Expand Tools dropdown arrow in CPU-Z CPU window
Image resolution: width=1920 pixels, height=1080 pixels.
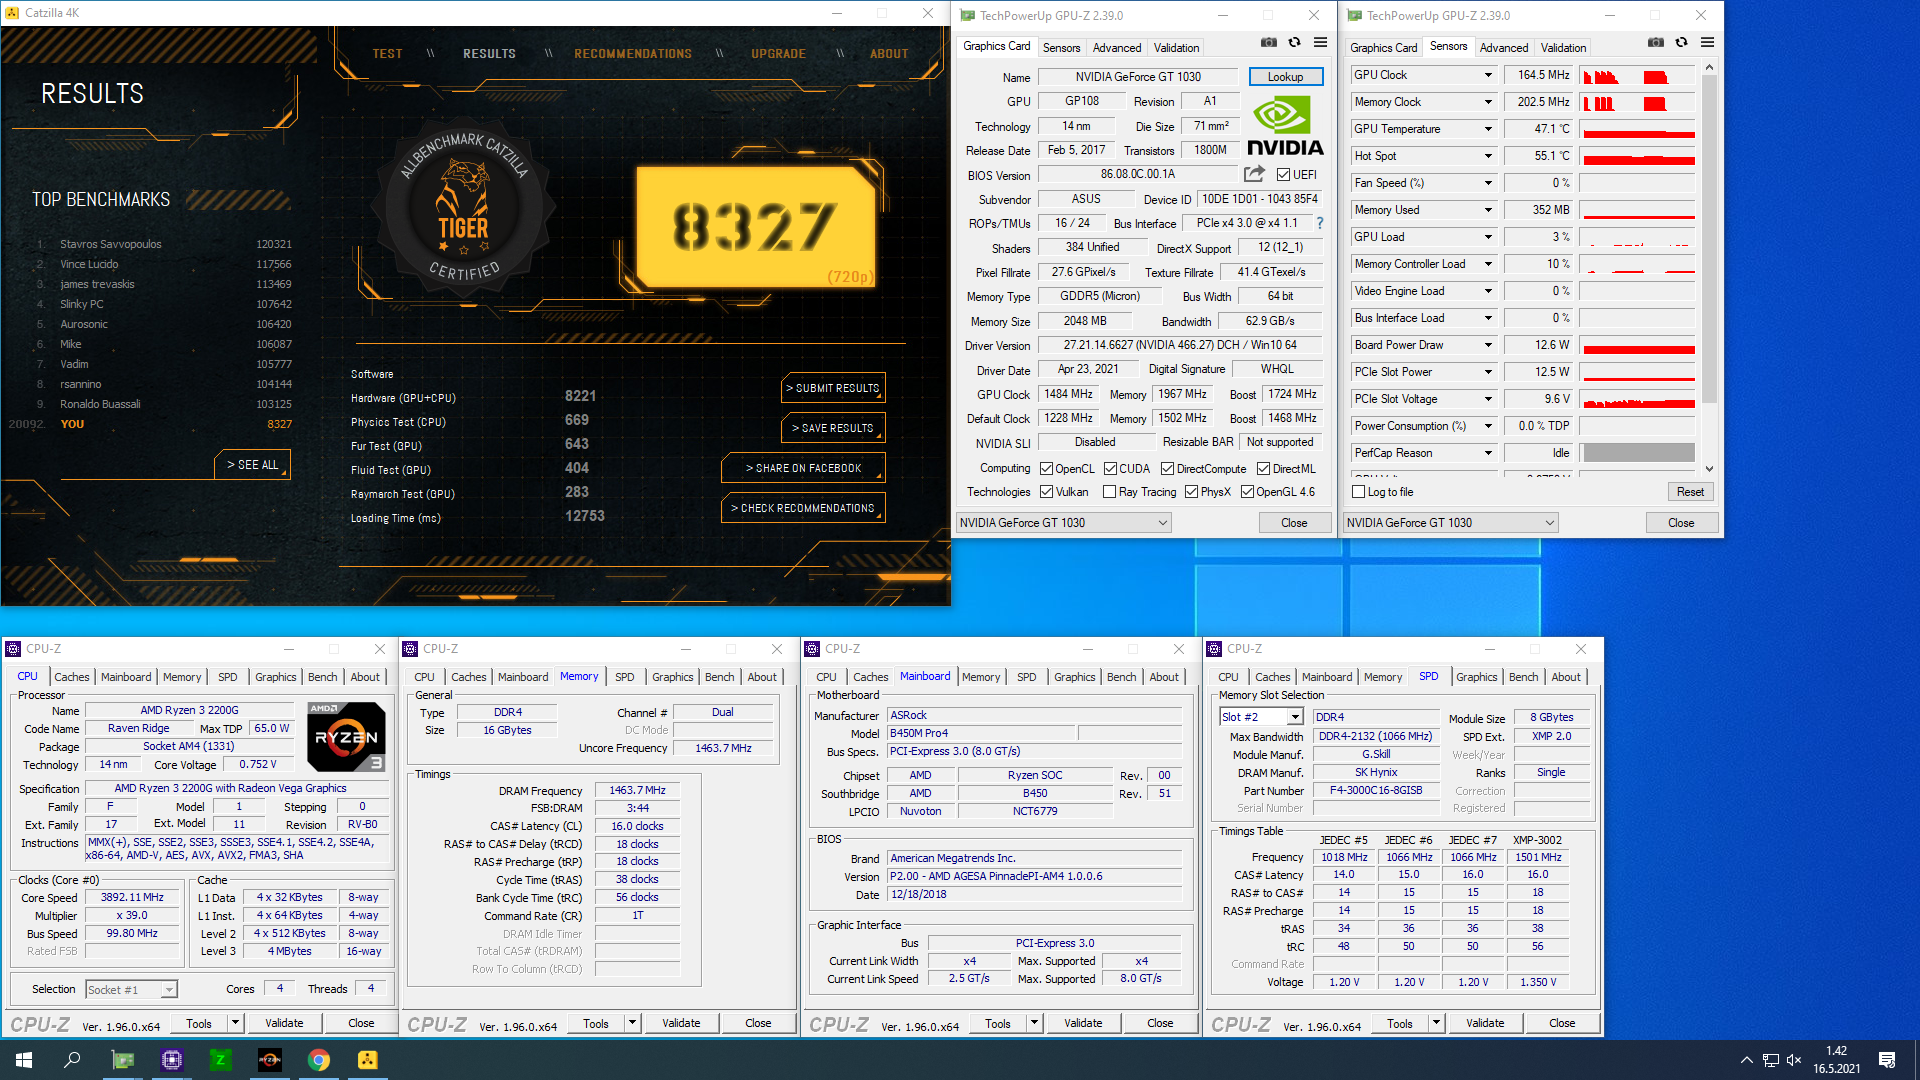(x=235, y=1023)
